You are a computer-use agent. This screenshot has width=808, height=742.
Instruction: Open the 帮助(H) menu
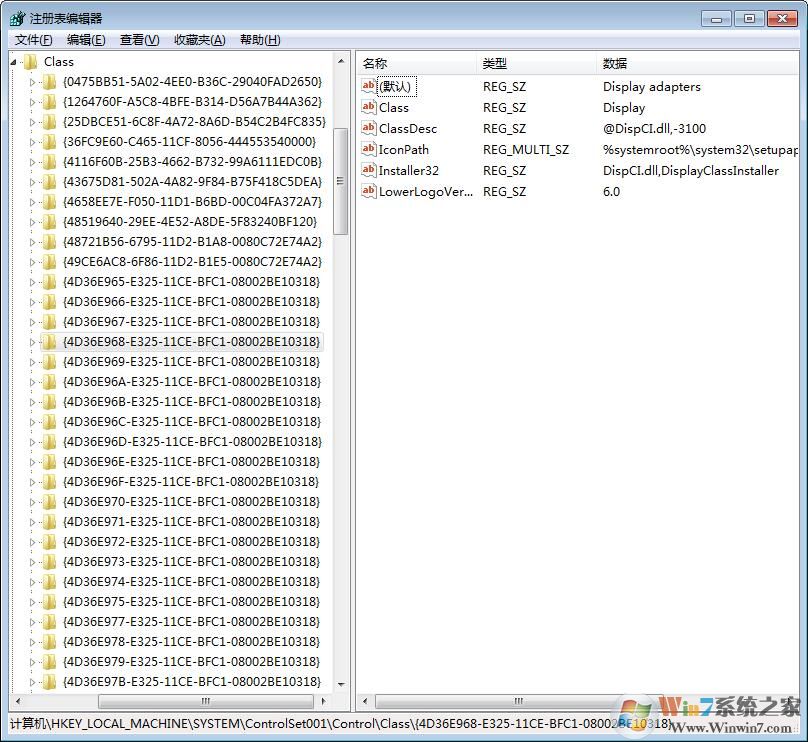tap(260, 40)
